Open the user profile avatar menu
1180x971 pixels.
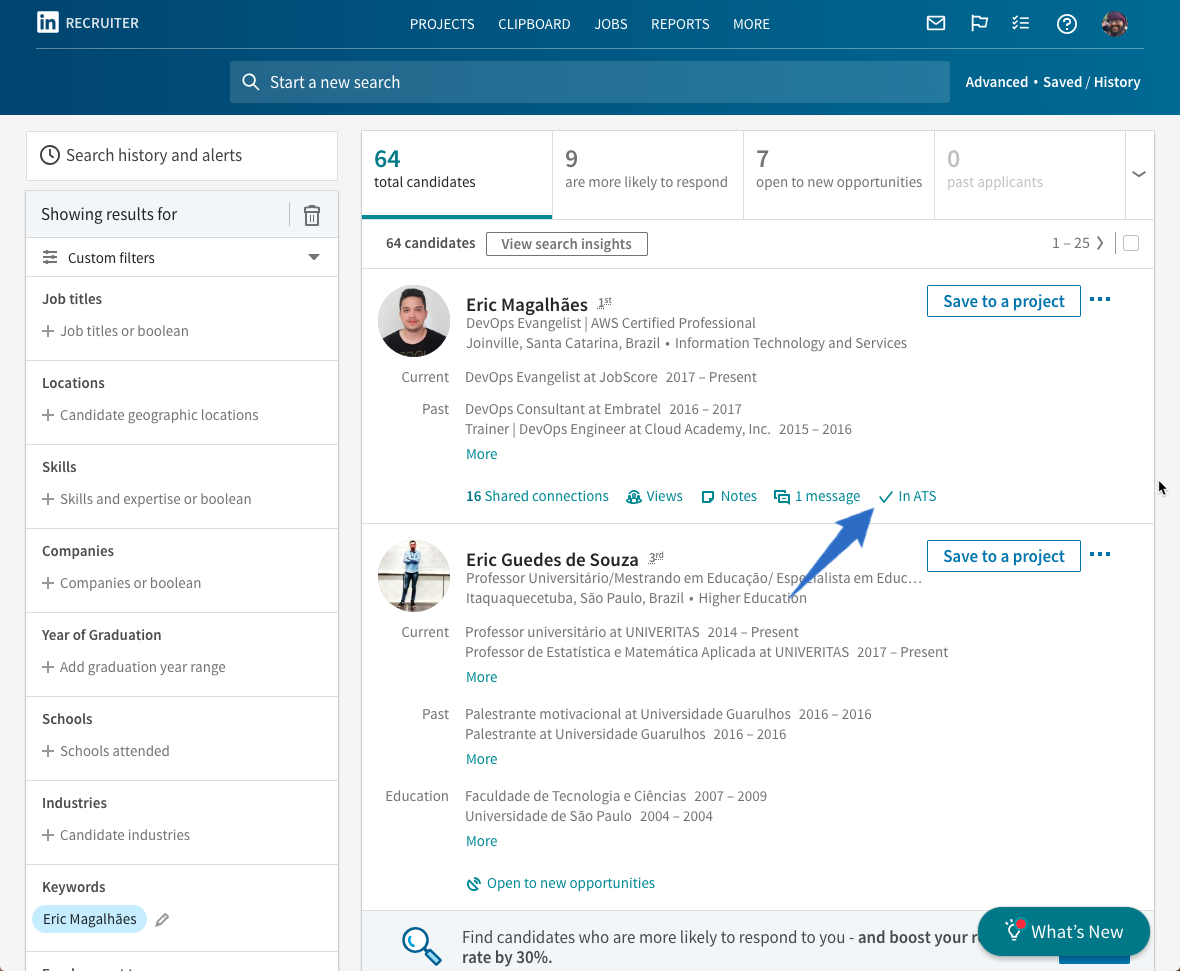pos(1115,24)
